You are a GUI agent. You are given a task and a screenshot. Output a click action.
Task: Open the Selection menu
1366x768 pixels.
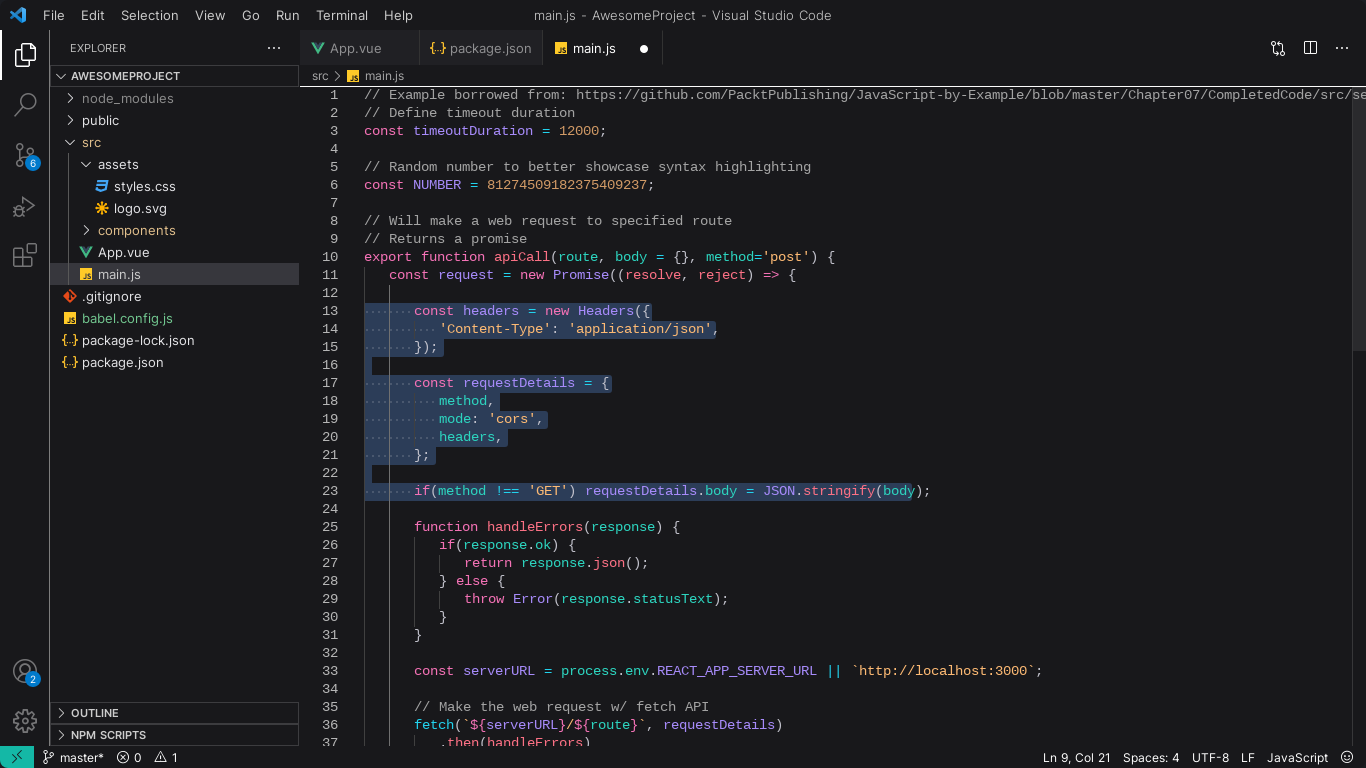150,15
